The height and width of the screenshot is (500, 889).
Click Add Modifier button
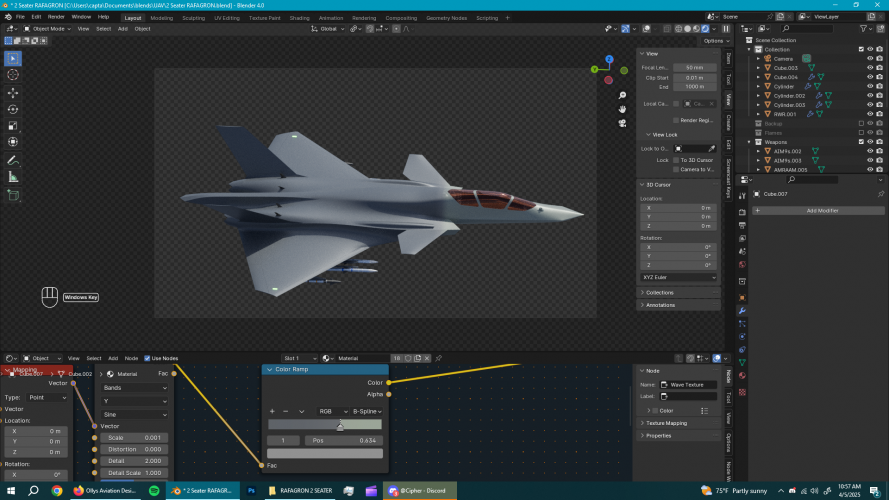pyautogui.click(x=818, y=210)
